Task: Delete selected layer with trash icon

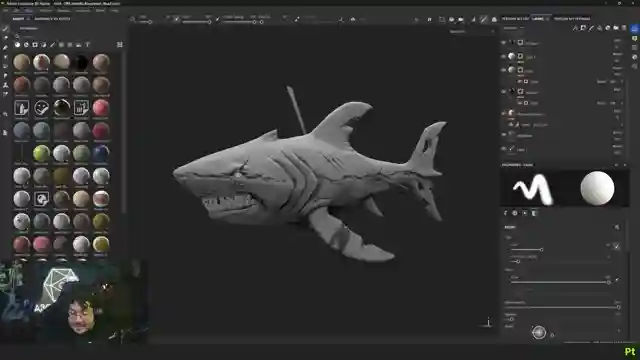Action: click(x=624, y=28)
